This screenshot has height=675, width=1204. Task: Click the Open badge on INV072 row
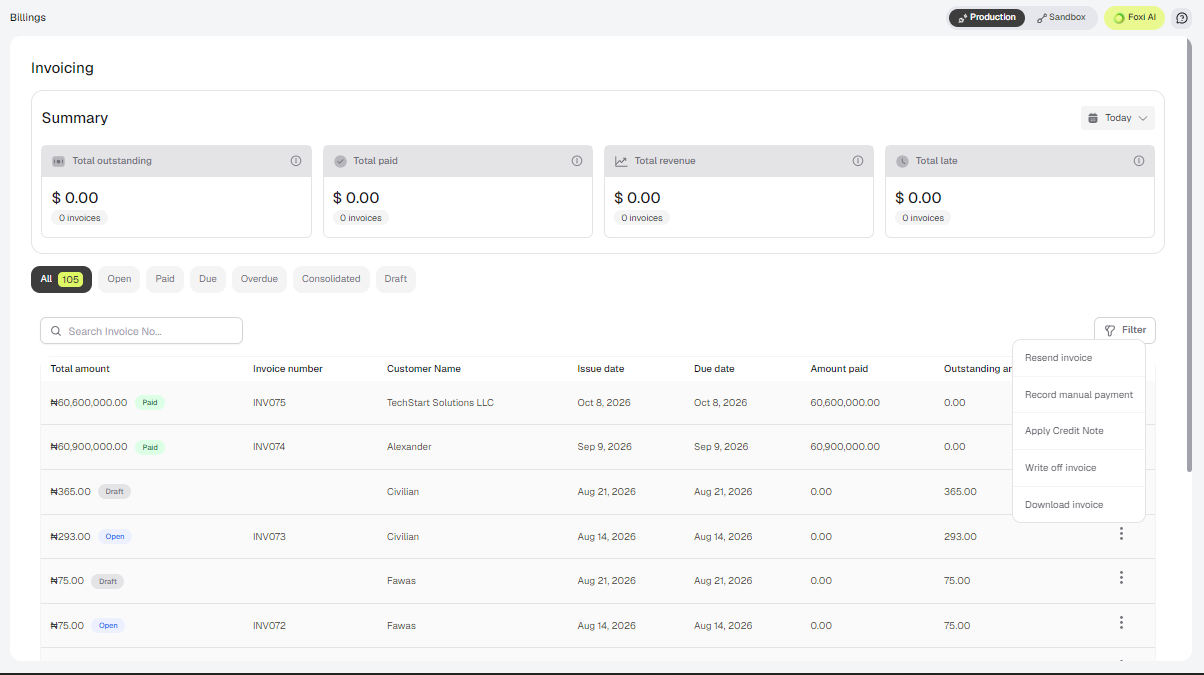[108, 625]
